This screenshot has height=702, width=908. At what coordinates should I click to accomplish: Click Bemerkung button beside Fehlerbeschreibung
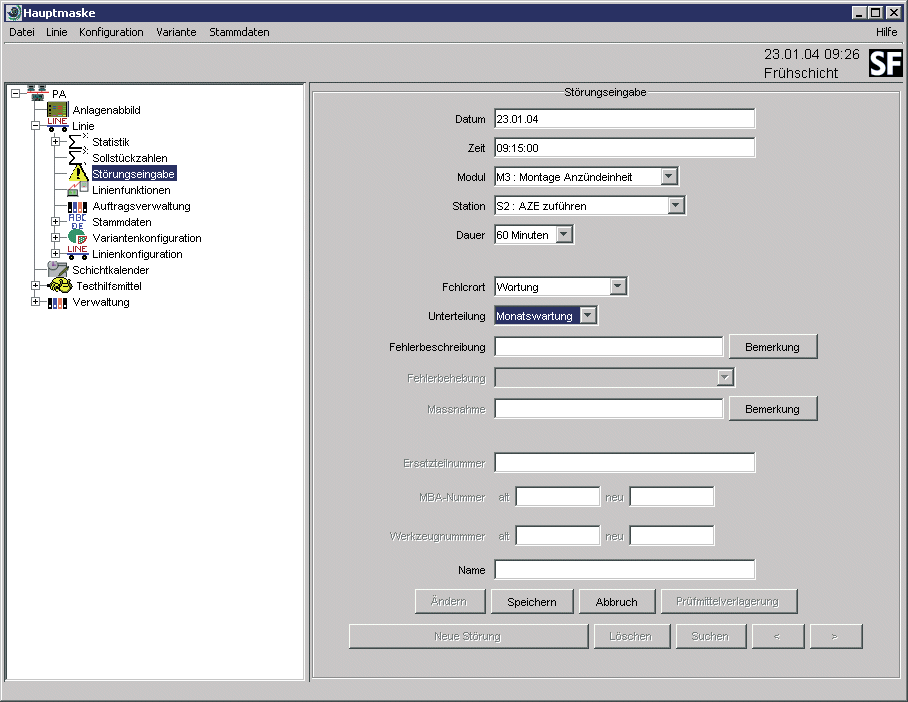click(772, 346)
